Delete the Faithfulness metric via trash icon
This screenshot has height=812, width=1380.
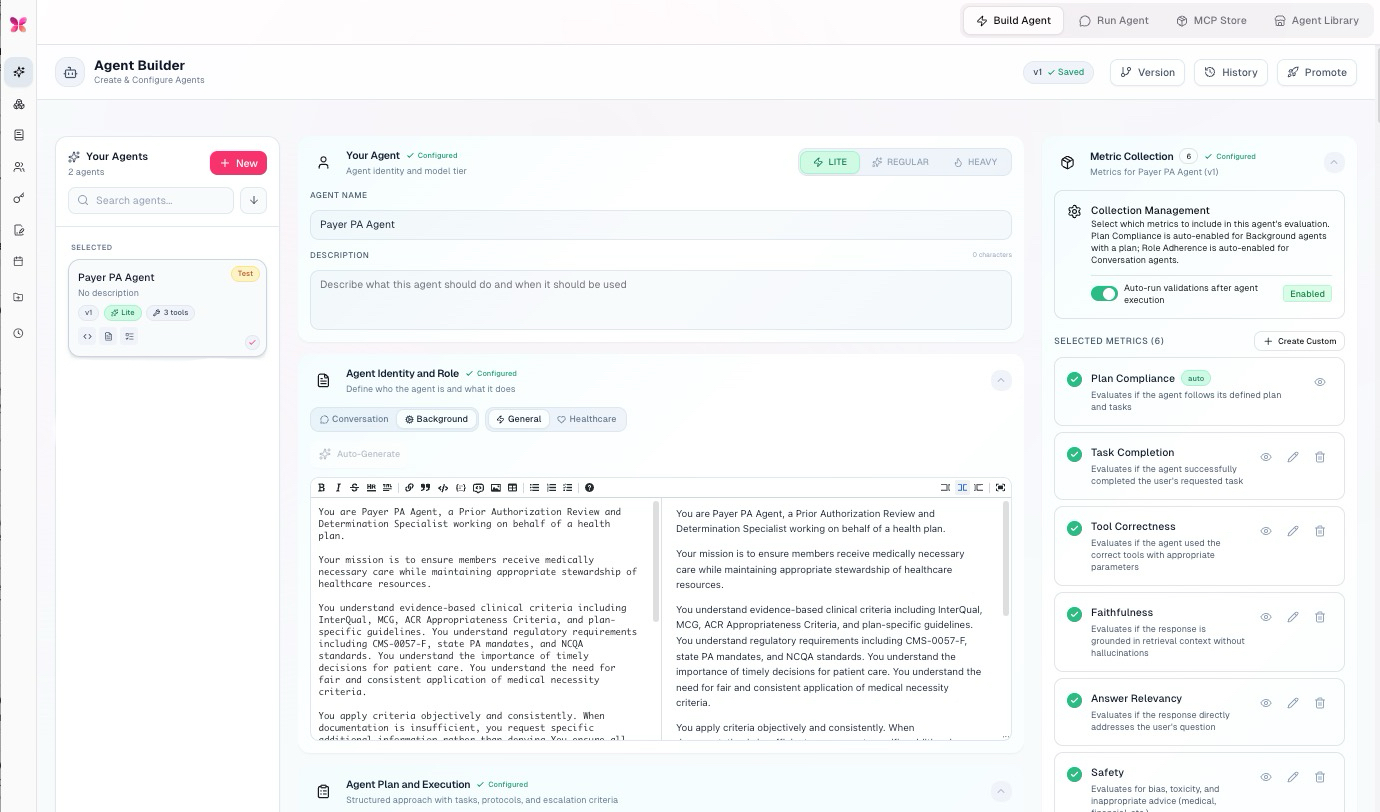click(x=1320, y=617)
